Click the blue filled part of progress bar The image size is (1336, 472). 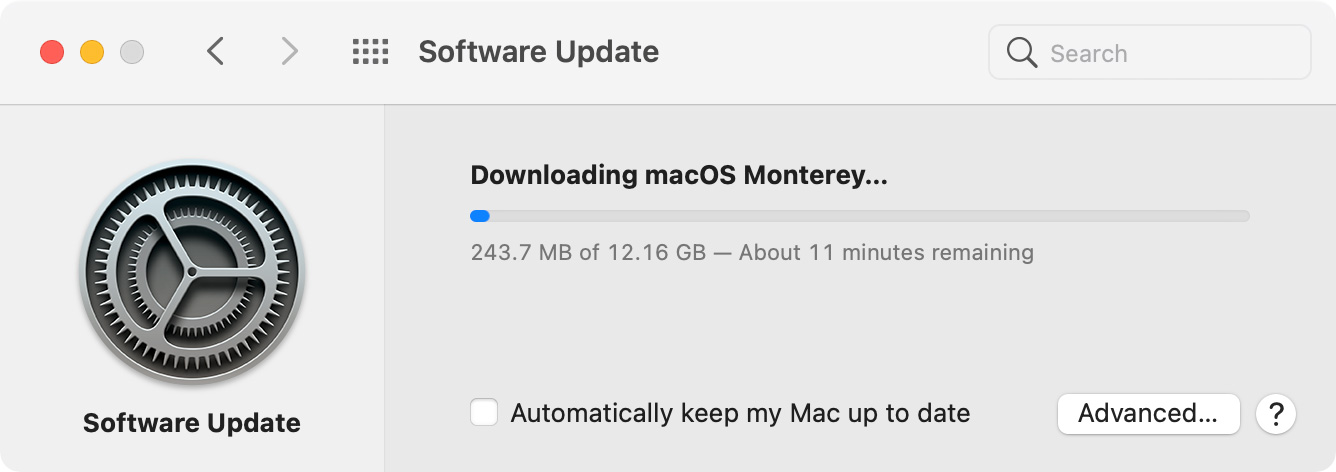click(x=480, y=216)
